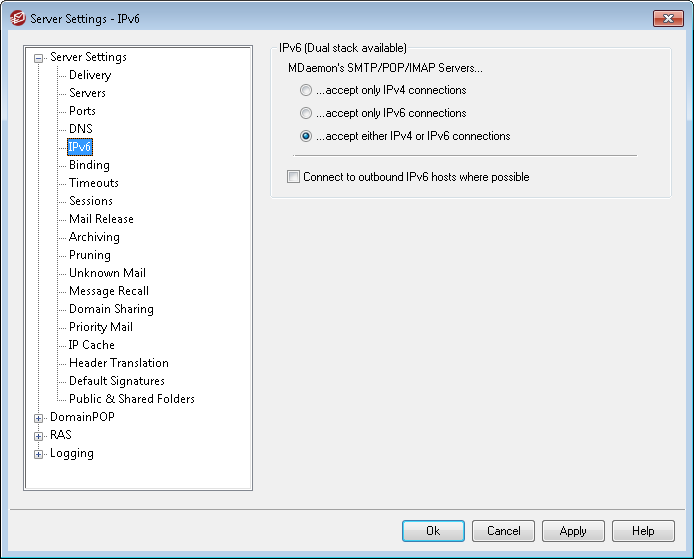The width and height of the screenshot is (694, 559).
Task: Select accept only IPv6 connections option
Action: (x=306, y=113)
